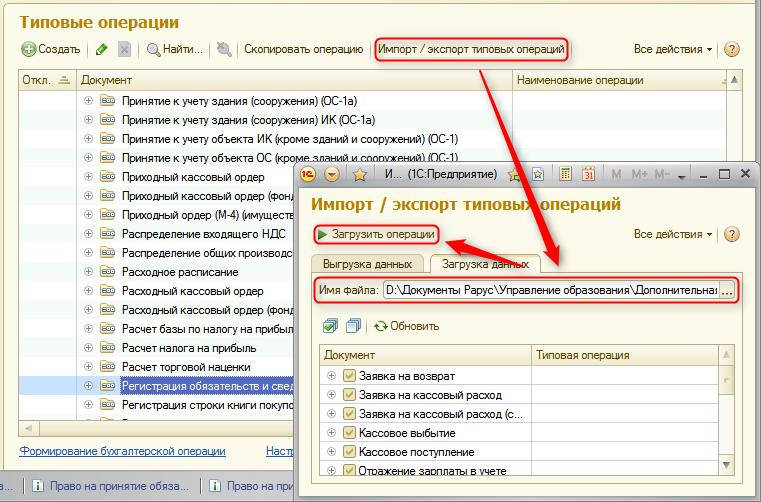
Task: Click the favorites star icon beside И...
Action: coord(360,174)
